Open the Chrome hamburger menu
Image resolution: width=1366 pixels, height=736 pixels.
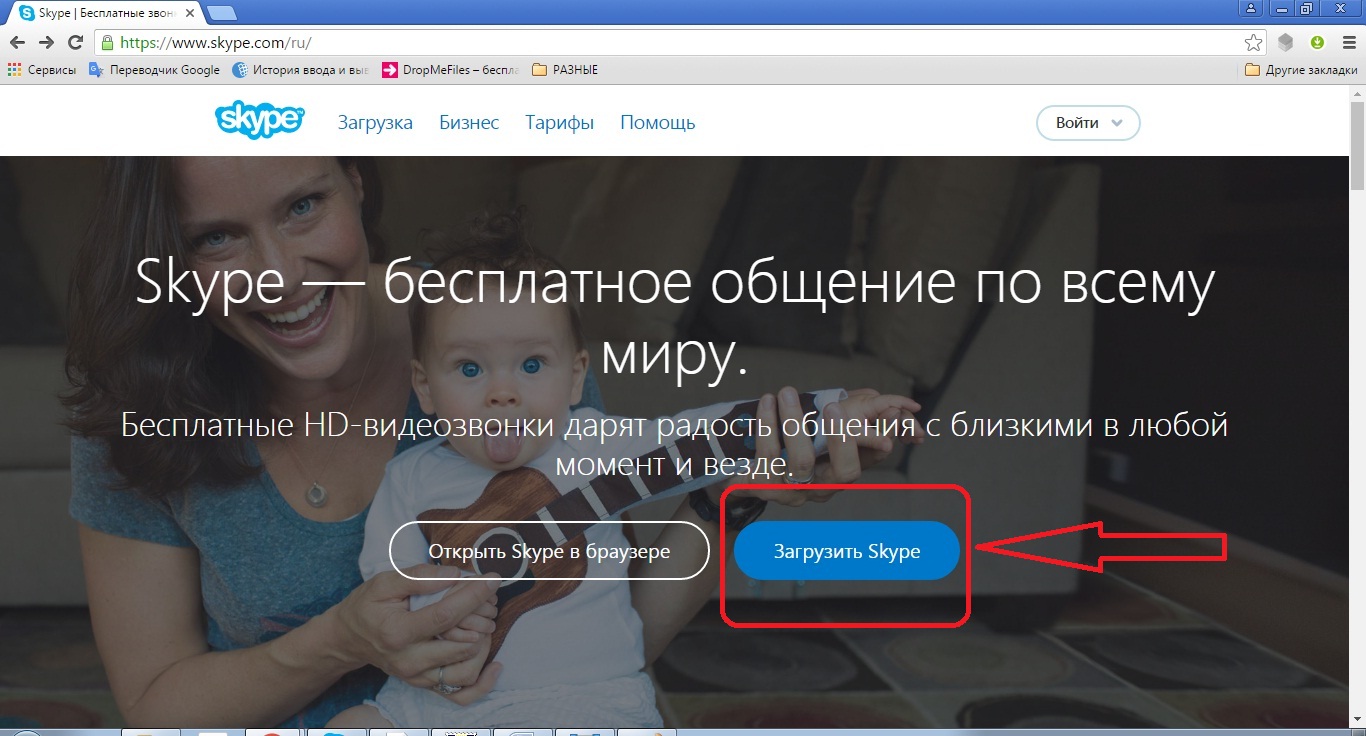click(1346, 43)
